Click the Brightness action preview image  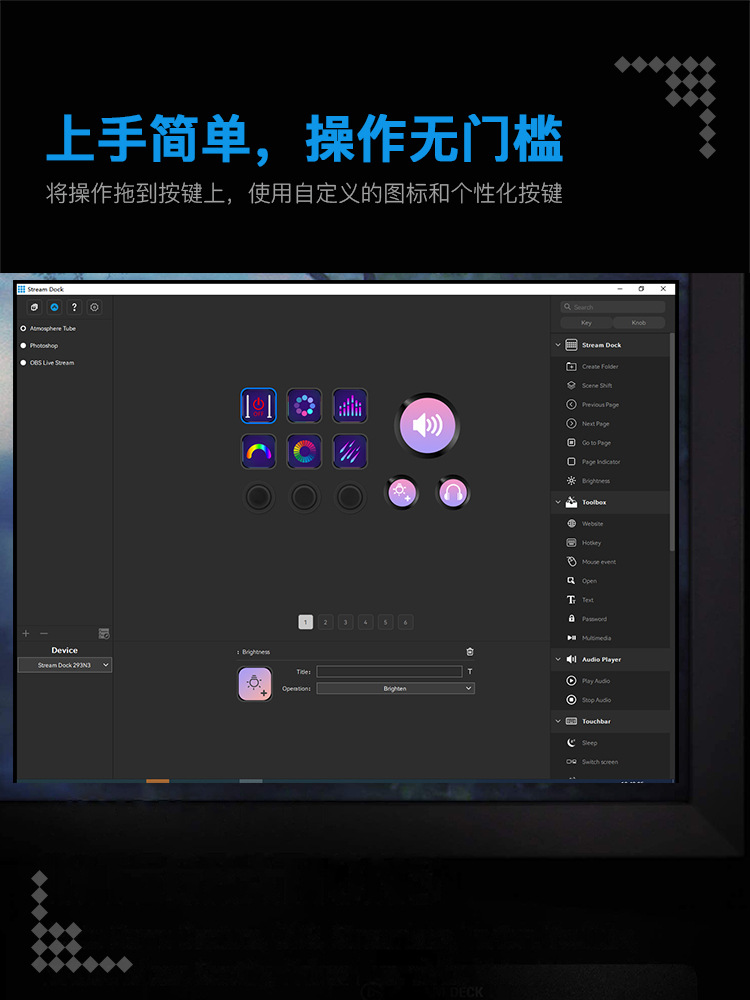255,684
